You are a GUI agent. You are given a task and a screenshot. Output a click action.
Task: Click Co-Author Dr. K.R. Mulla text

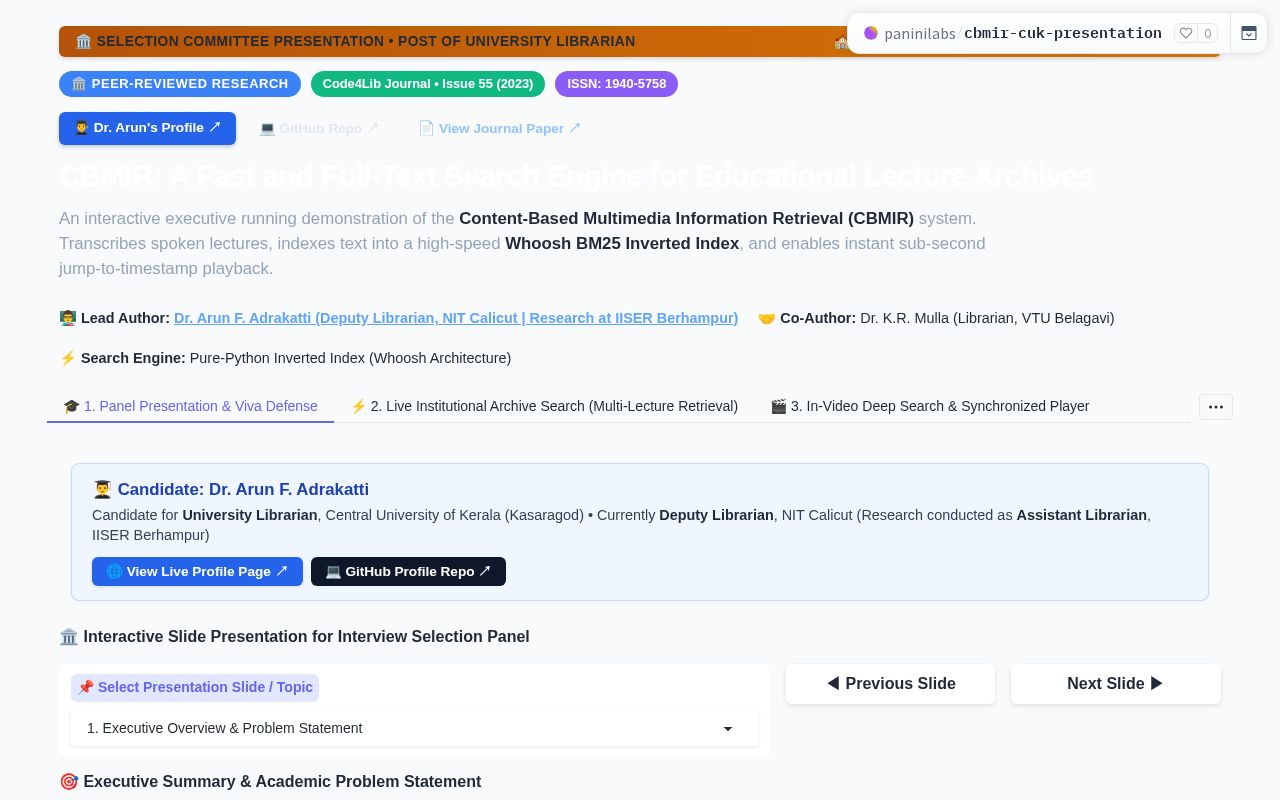click(x=936, y=318)
